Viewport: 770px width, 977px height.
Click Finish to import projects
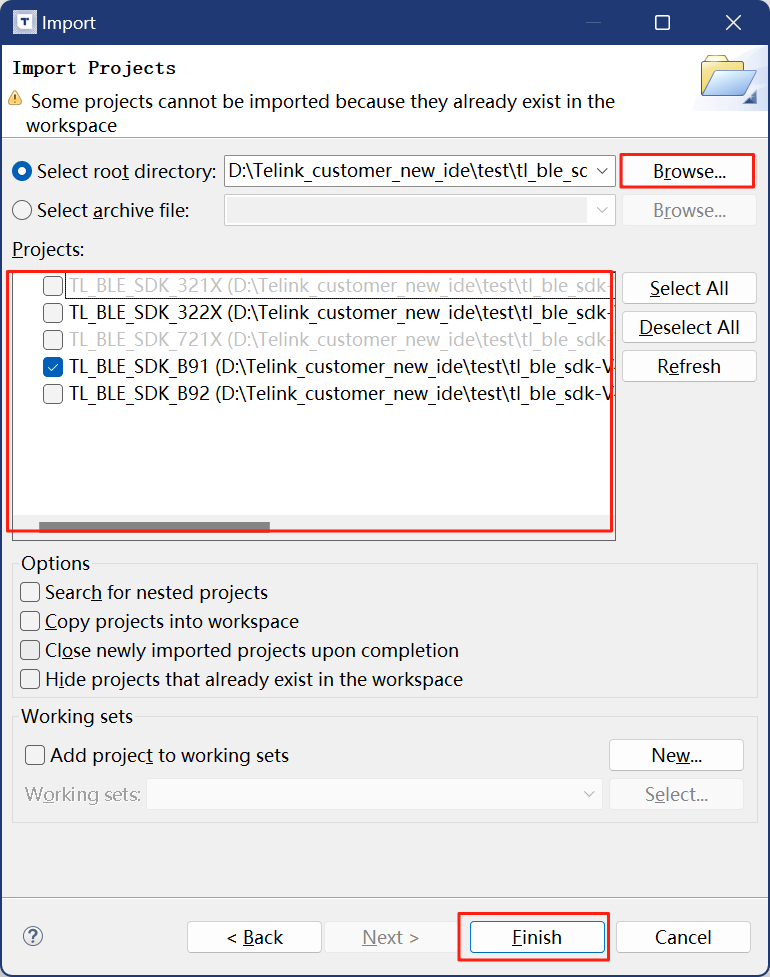(537, 937)
